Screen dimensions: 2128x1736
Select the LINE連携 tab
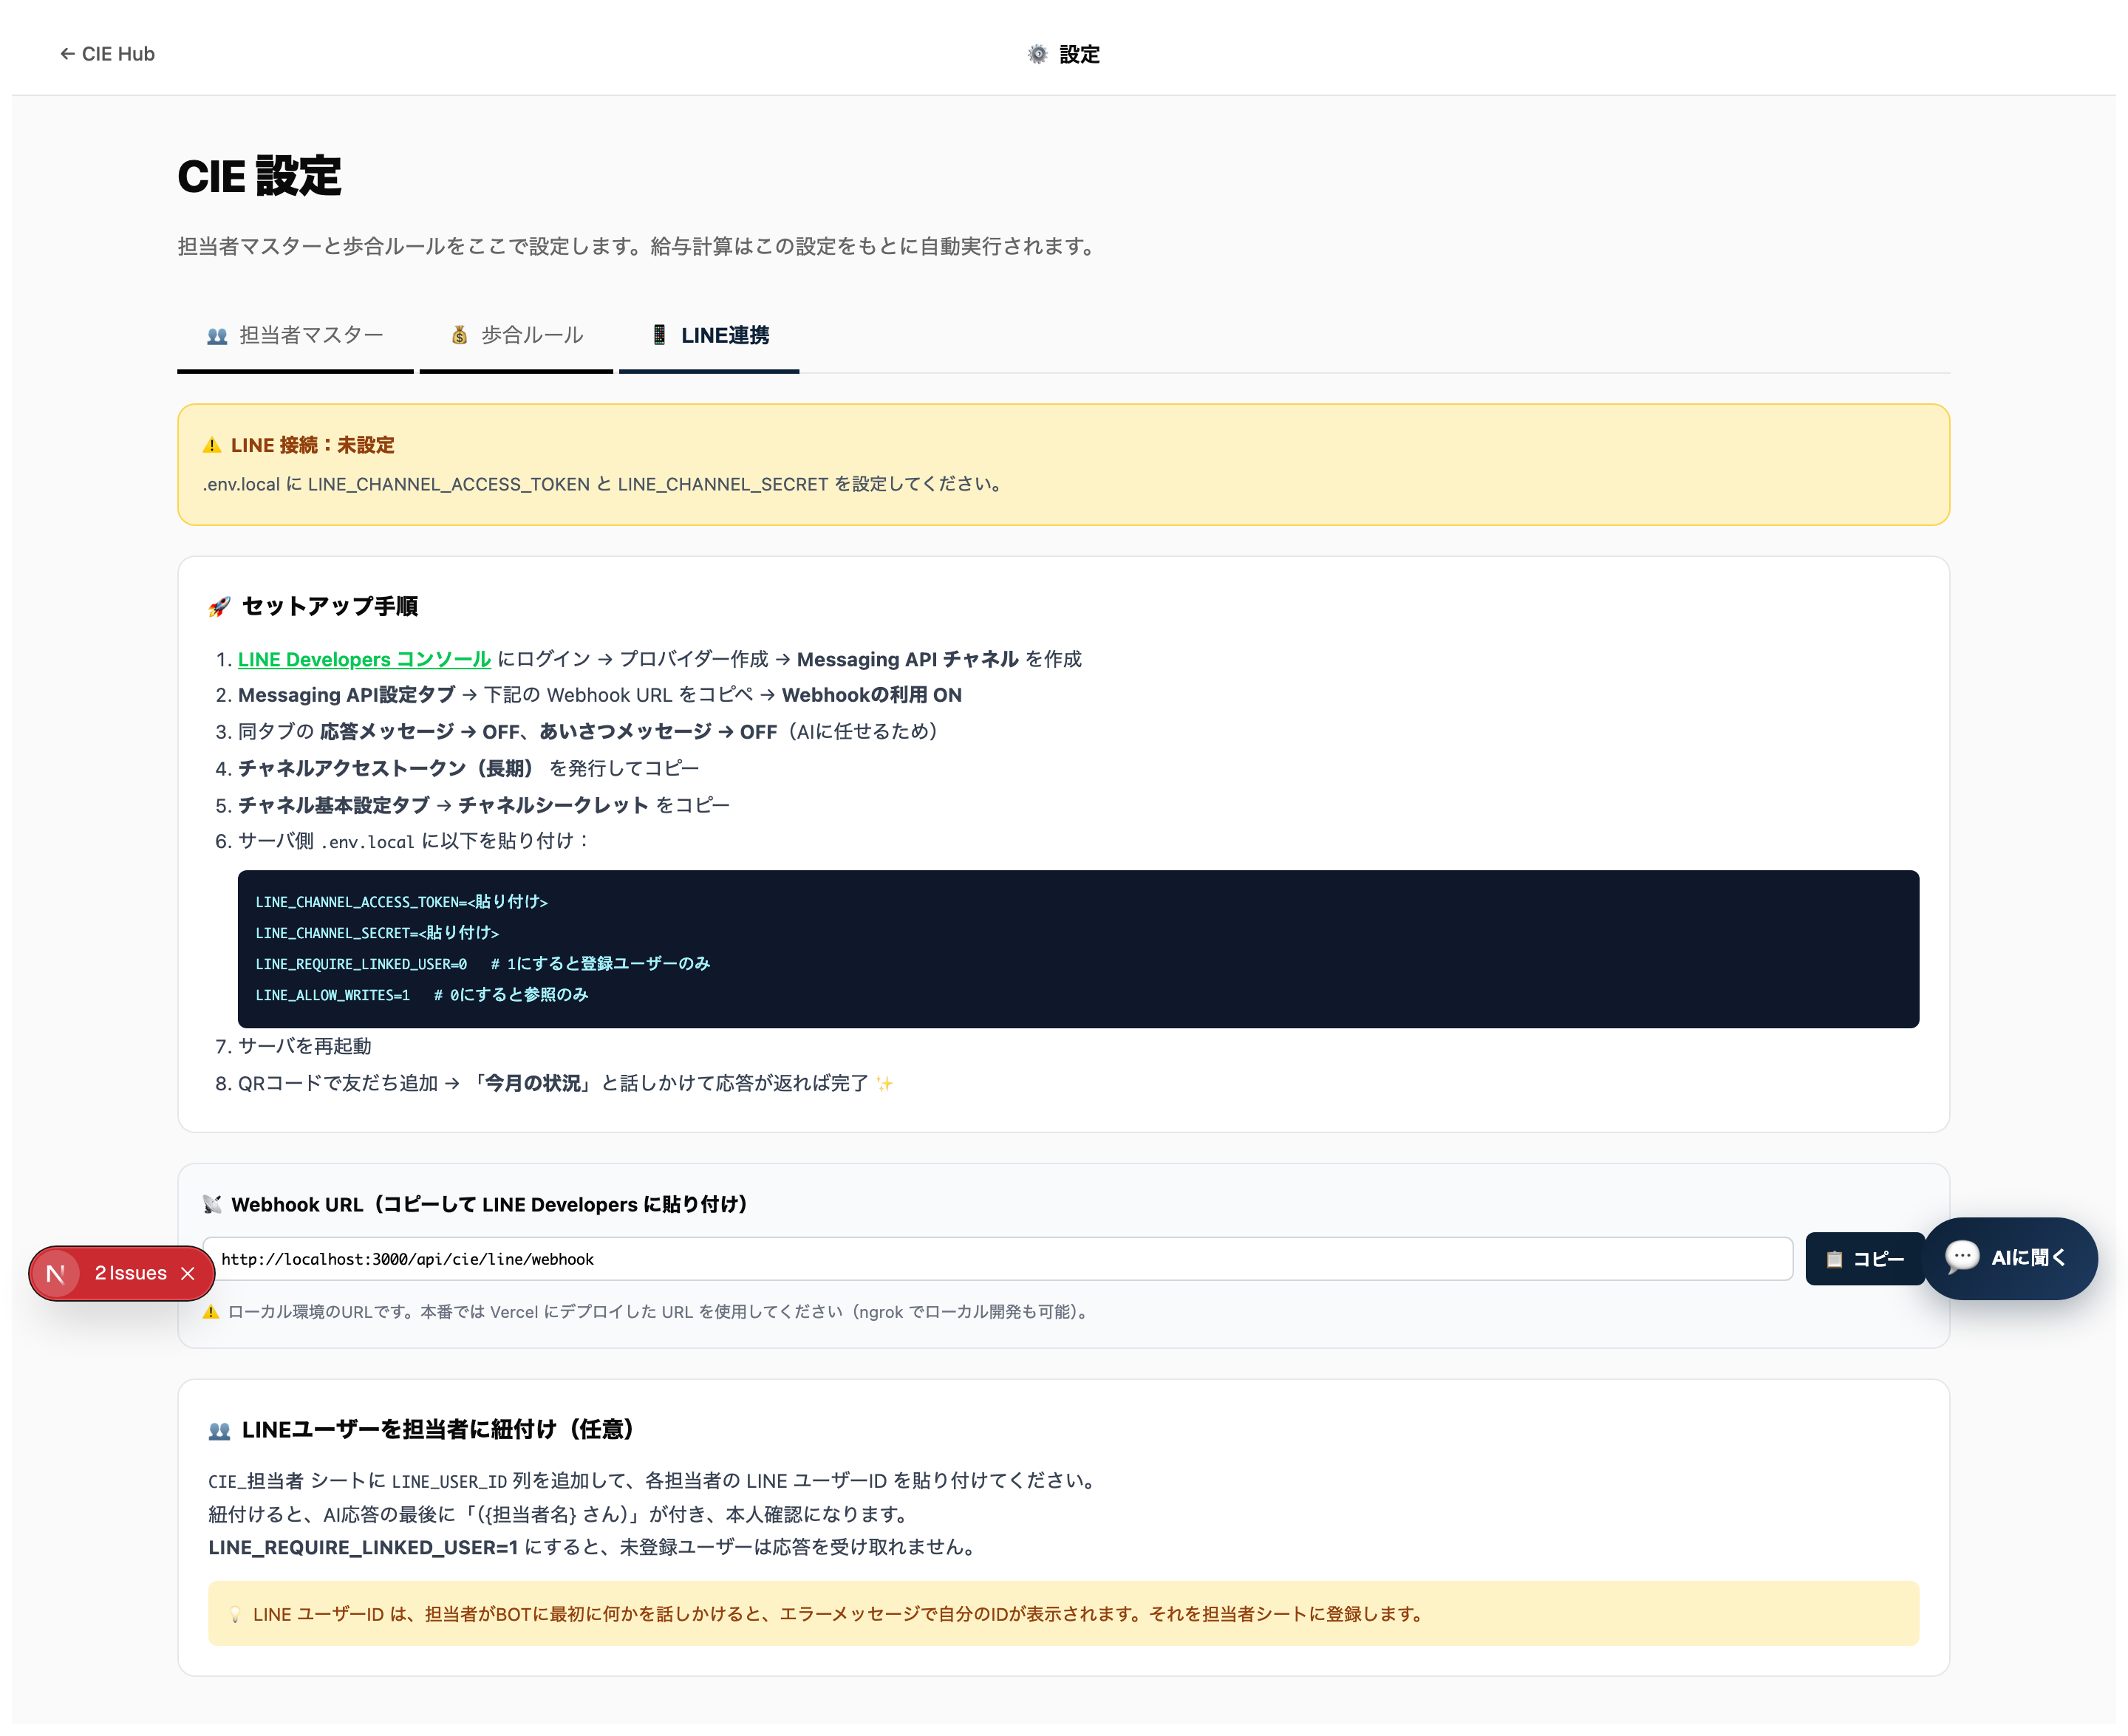(x=709, y=336)
